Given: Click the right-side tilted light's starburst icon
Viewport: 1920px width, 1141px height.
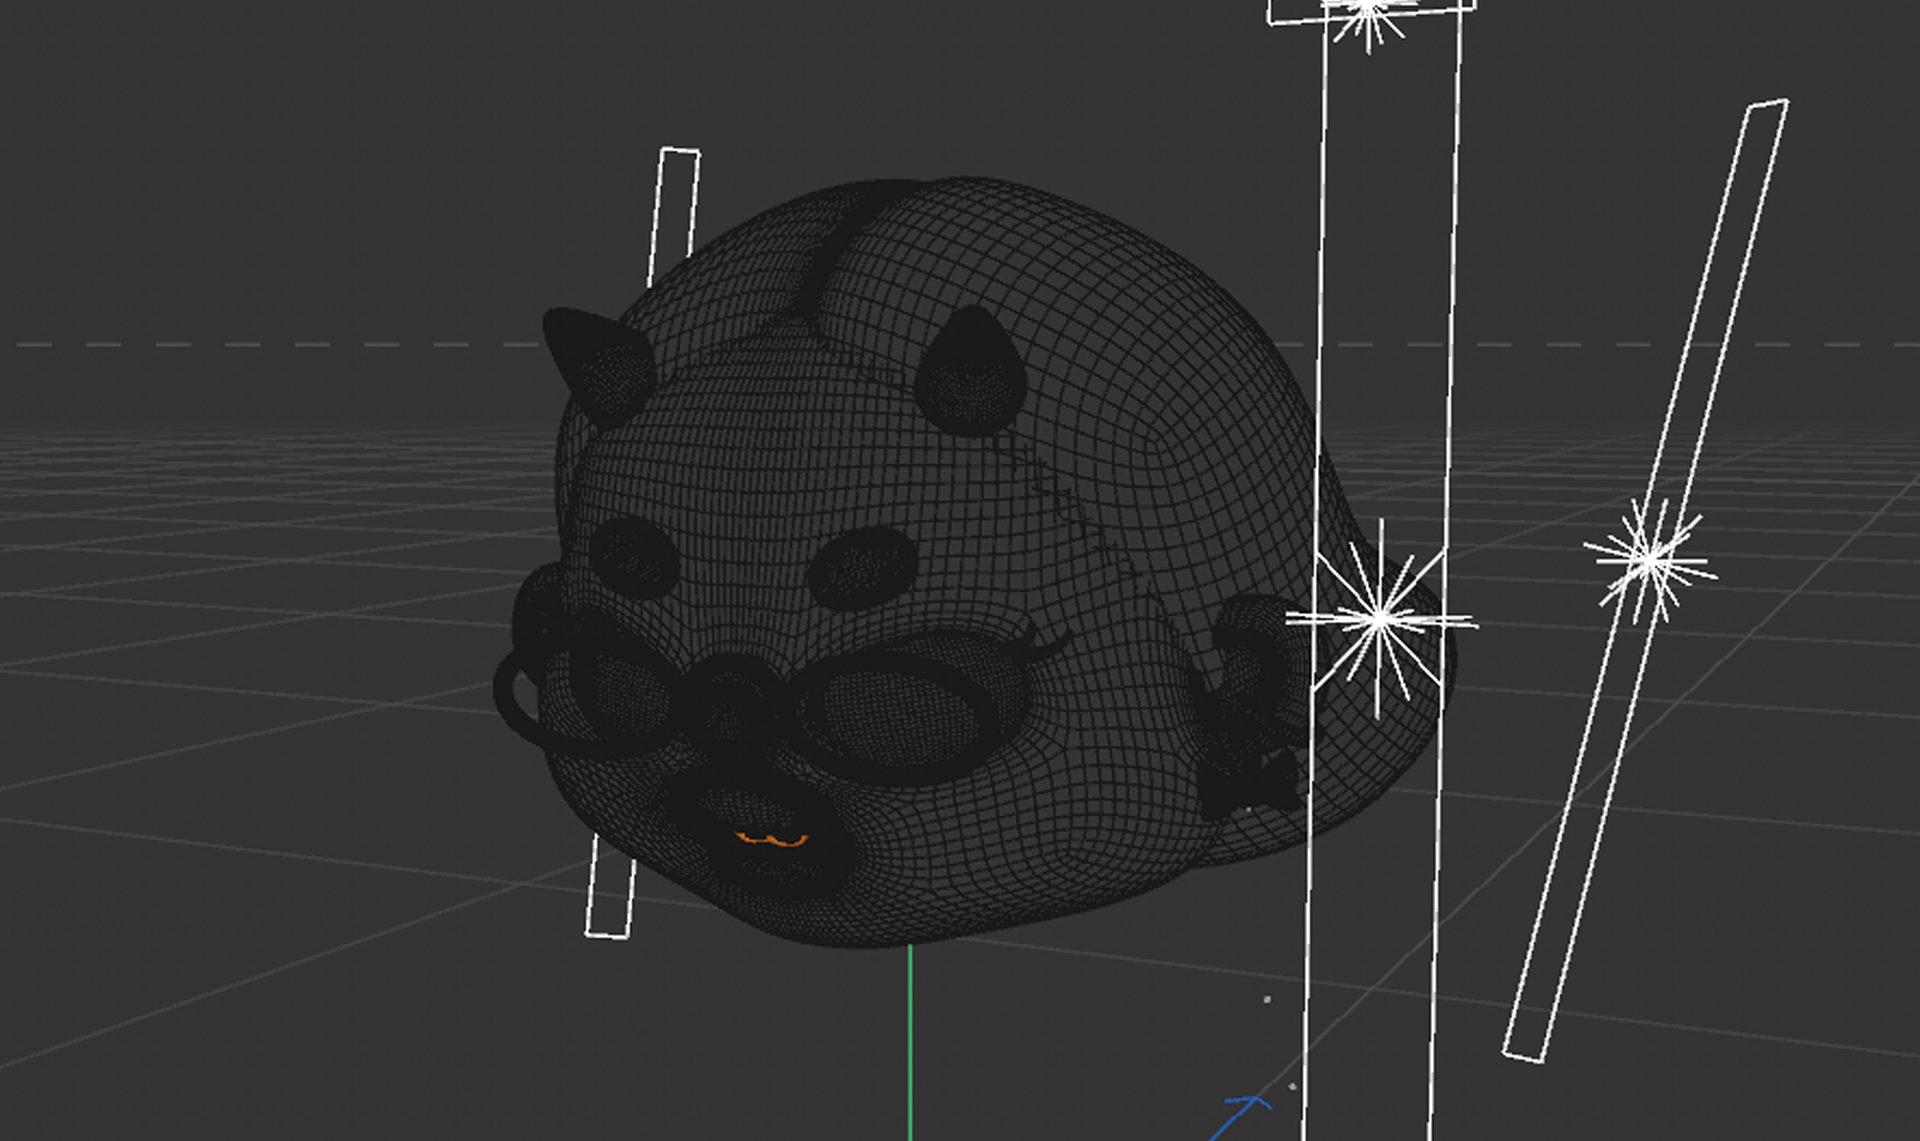Looking at the screenshot, I should click(x=1649, y=560).
